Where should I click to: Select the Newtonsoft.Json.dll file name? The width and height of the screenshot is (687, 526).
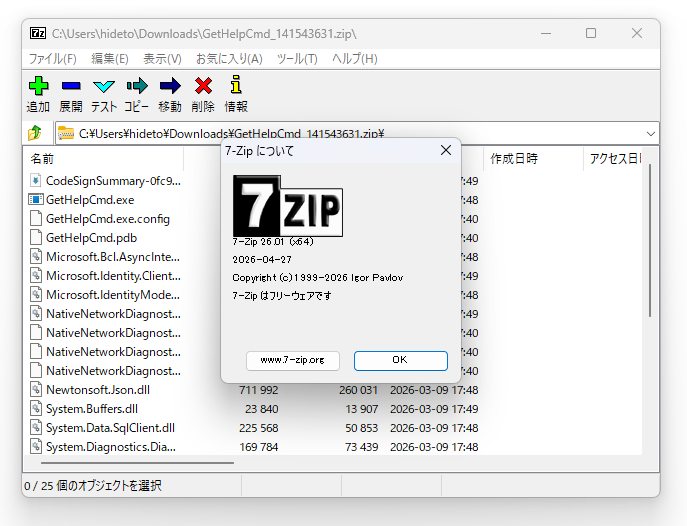[x=98, y=389]
